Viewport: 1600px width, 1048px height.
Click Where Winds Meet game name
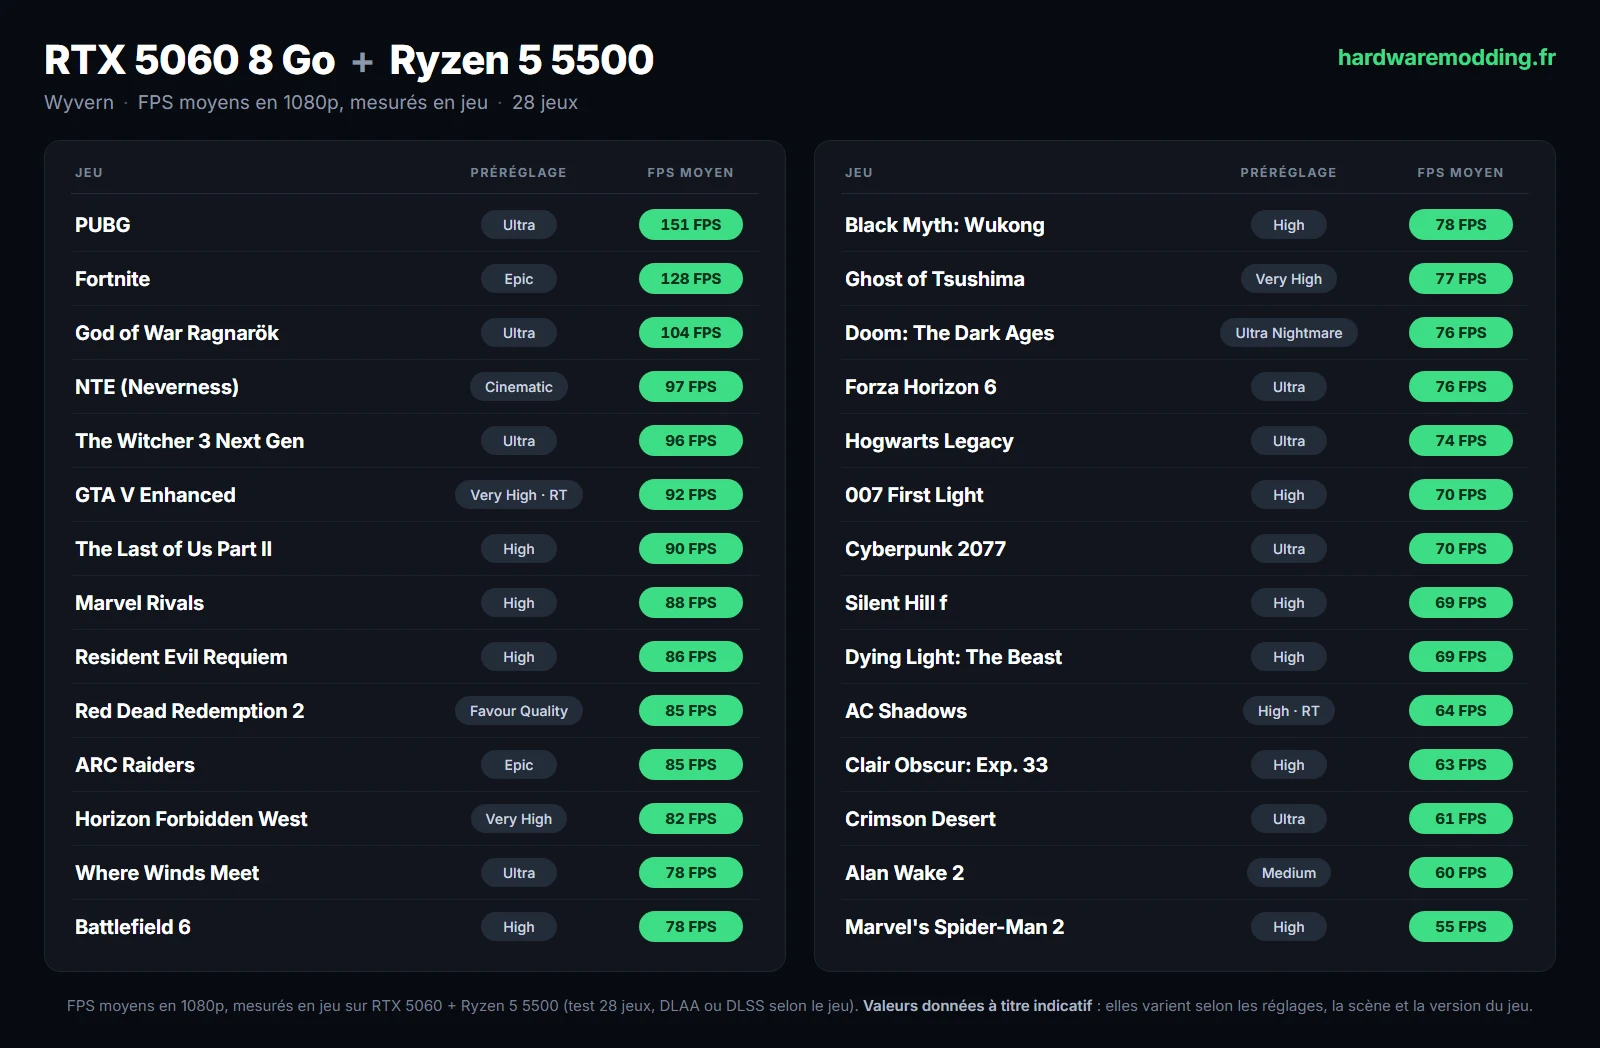point(167,873)
